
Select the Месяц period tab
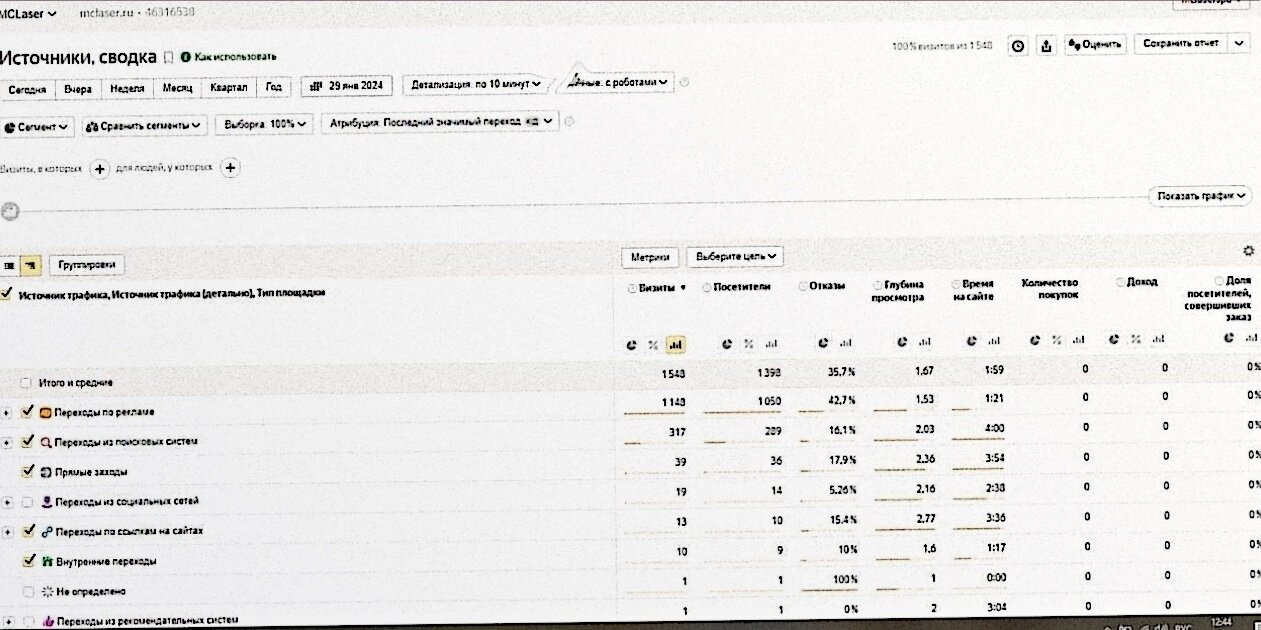(x=177, y=87)
